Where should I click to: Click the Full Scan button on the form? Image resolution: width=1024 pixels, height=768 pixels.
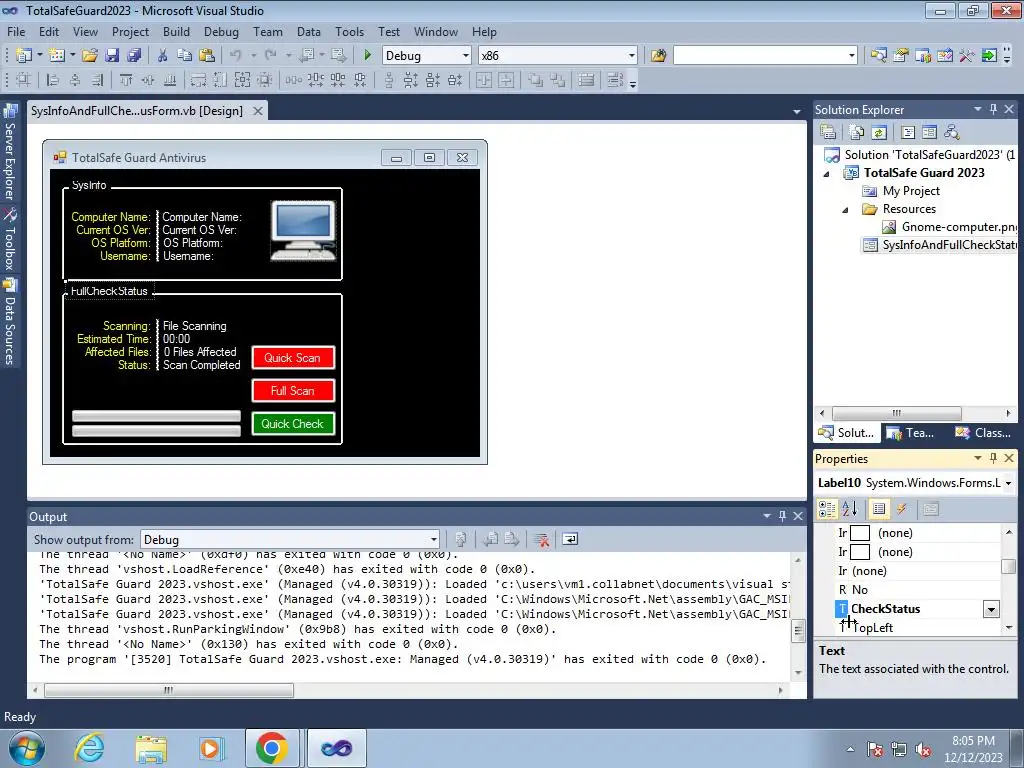293,391
